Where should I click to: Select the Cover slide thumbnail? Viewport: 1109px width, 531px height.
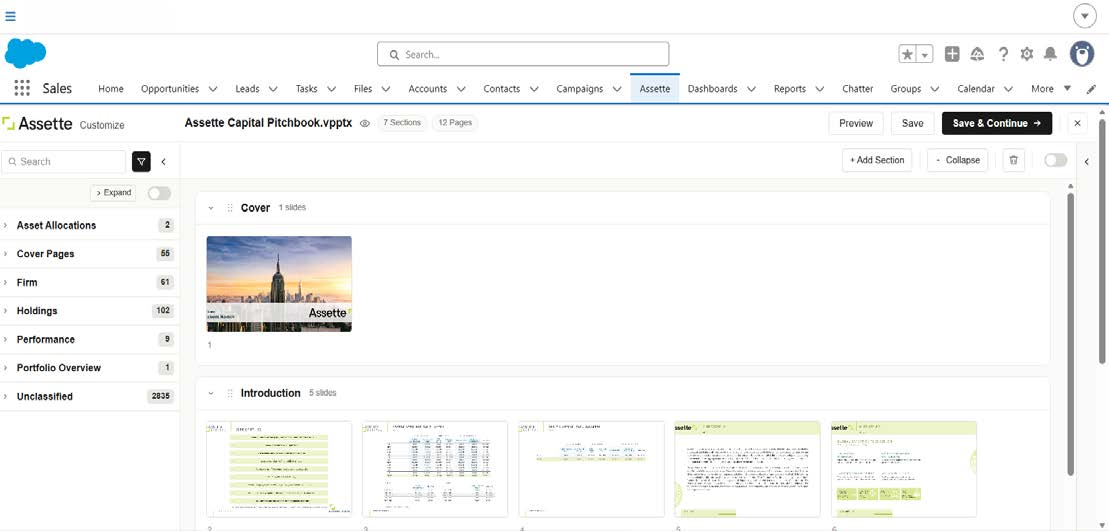[279, 284]
